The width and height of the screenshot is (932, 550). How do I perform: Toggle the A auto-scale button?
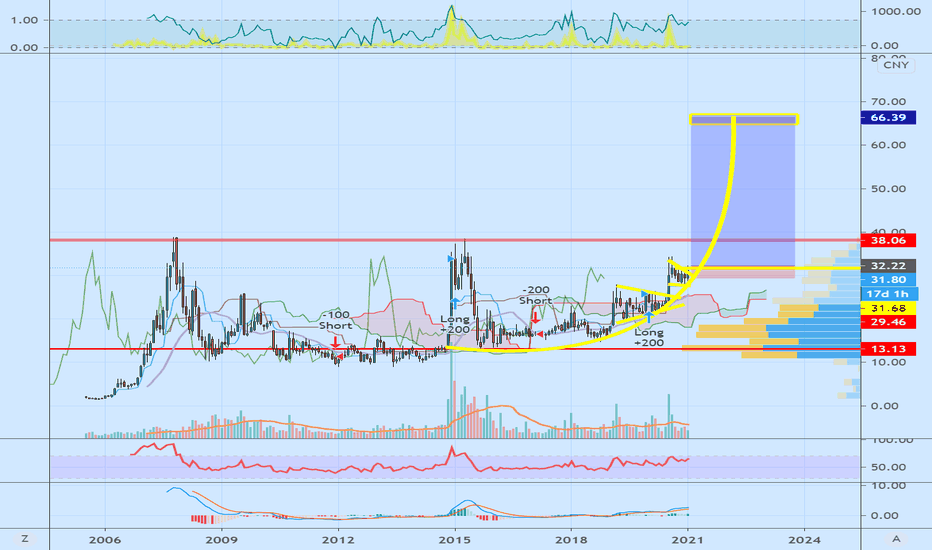coord(896,539)
